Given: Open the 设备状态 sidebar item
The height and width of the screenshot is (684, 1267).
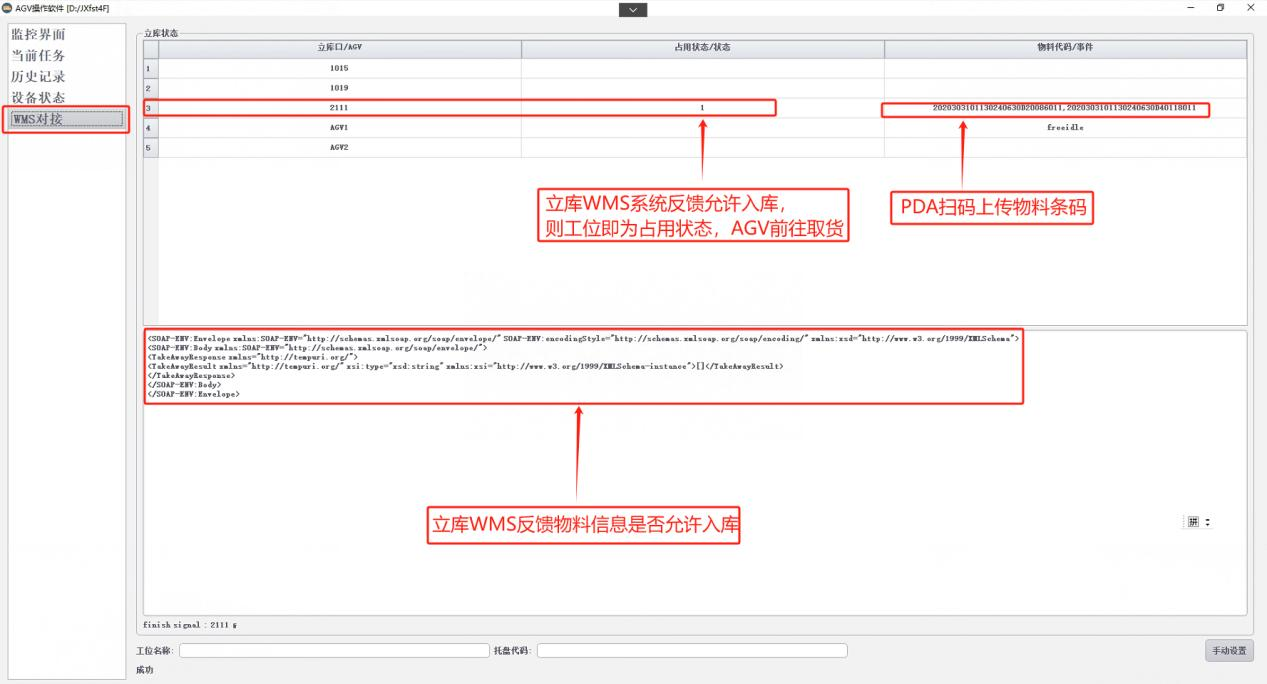Looking at the screenshot, I should (38, 98).
